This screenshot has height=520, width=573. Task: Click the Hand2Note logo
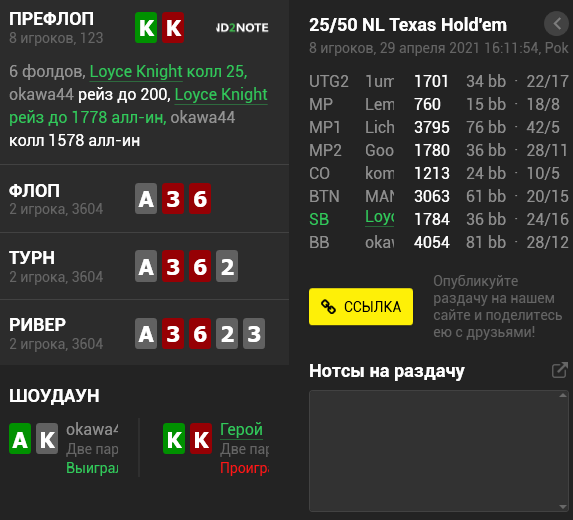click(x=242, y=27)
